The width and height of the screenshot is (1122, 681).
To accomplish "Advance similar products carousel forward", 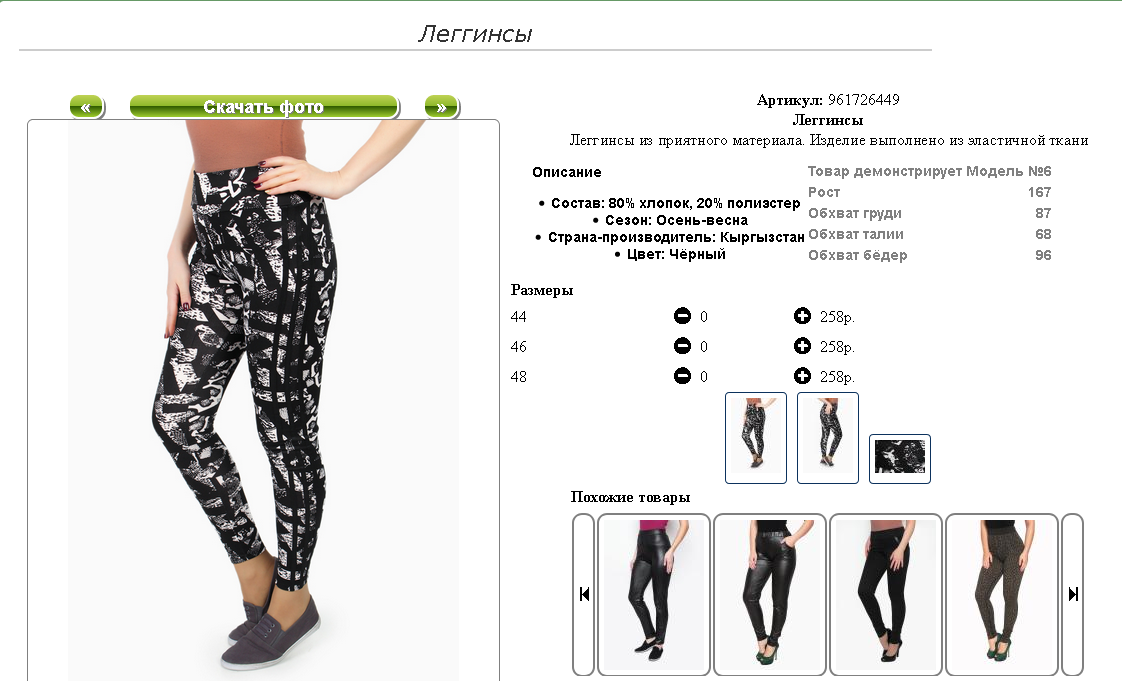I will (1073, 594).
